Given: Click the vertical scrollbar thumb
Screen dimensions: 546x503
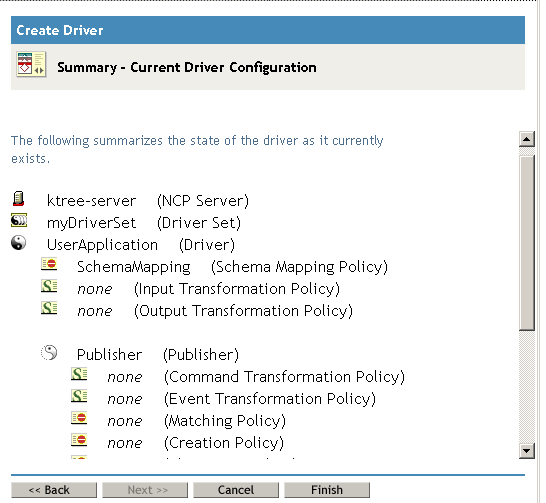Looking at the screenshot, I should pos(526,243).
